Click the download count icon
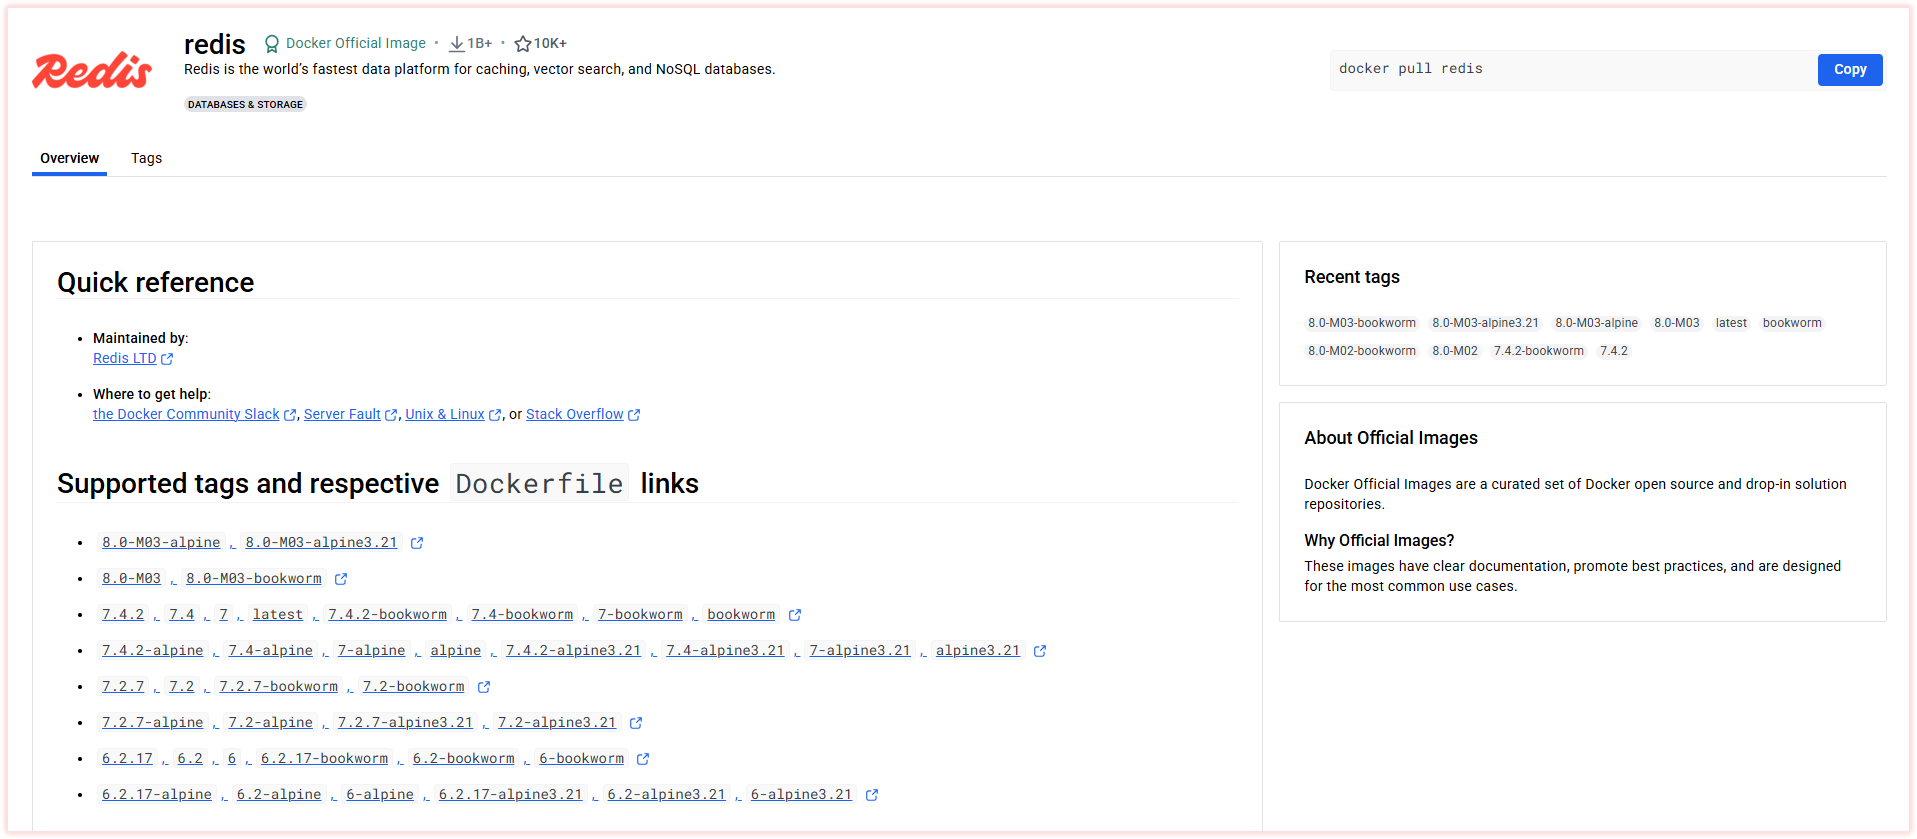The height and width of the screenshot is (839, 1917). [x=457, y=44]
